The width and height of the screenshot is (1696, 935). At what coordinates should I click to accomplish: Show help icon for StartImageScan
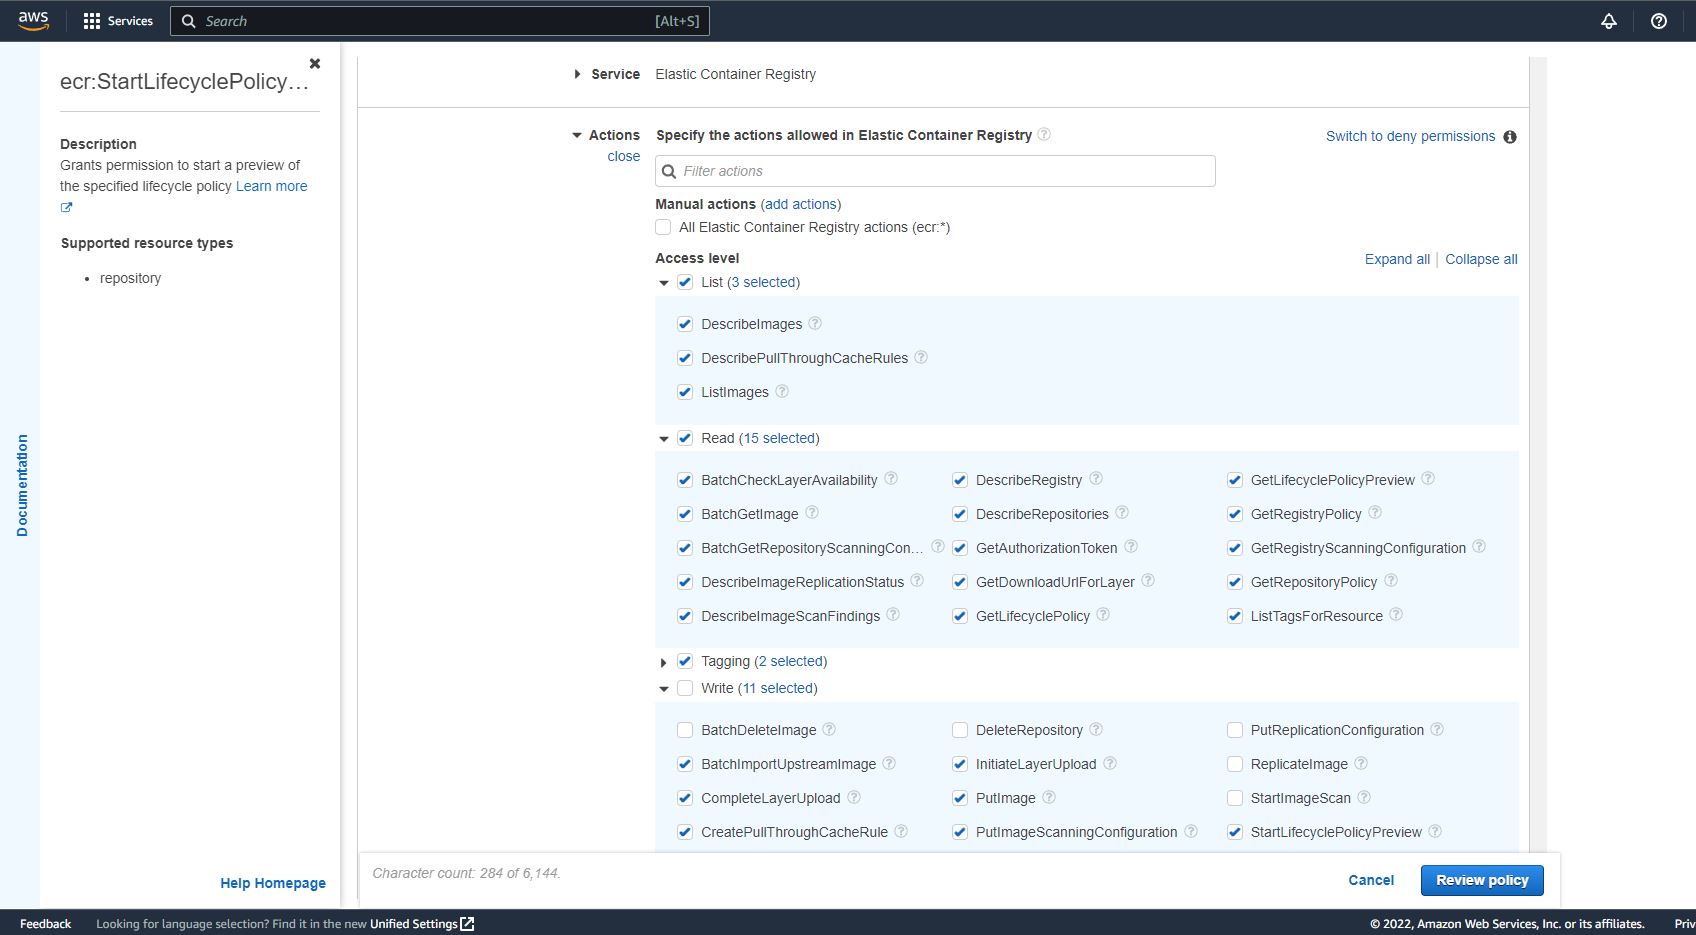(1364, 797)
